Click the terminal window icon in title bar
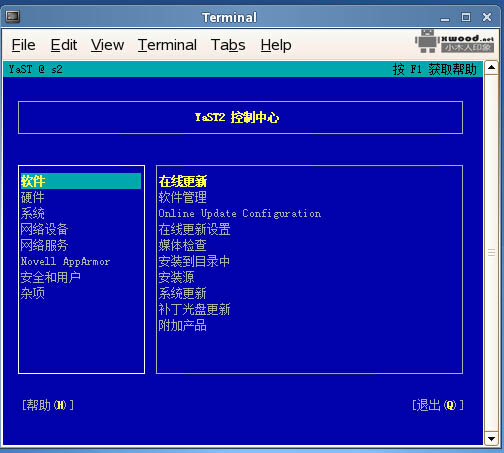The width and height of the screenshot is (504, 453). click(13, 16)
